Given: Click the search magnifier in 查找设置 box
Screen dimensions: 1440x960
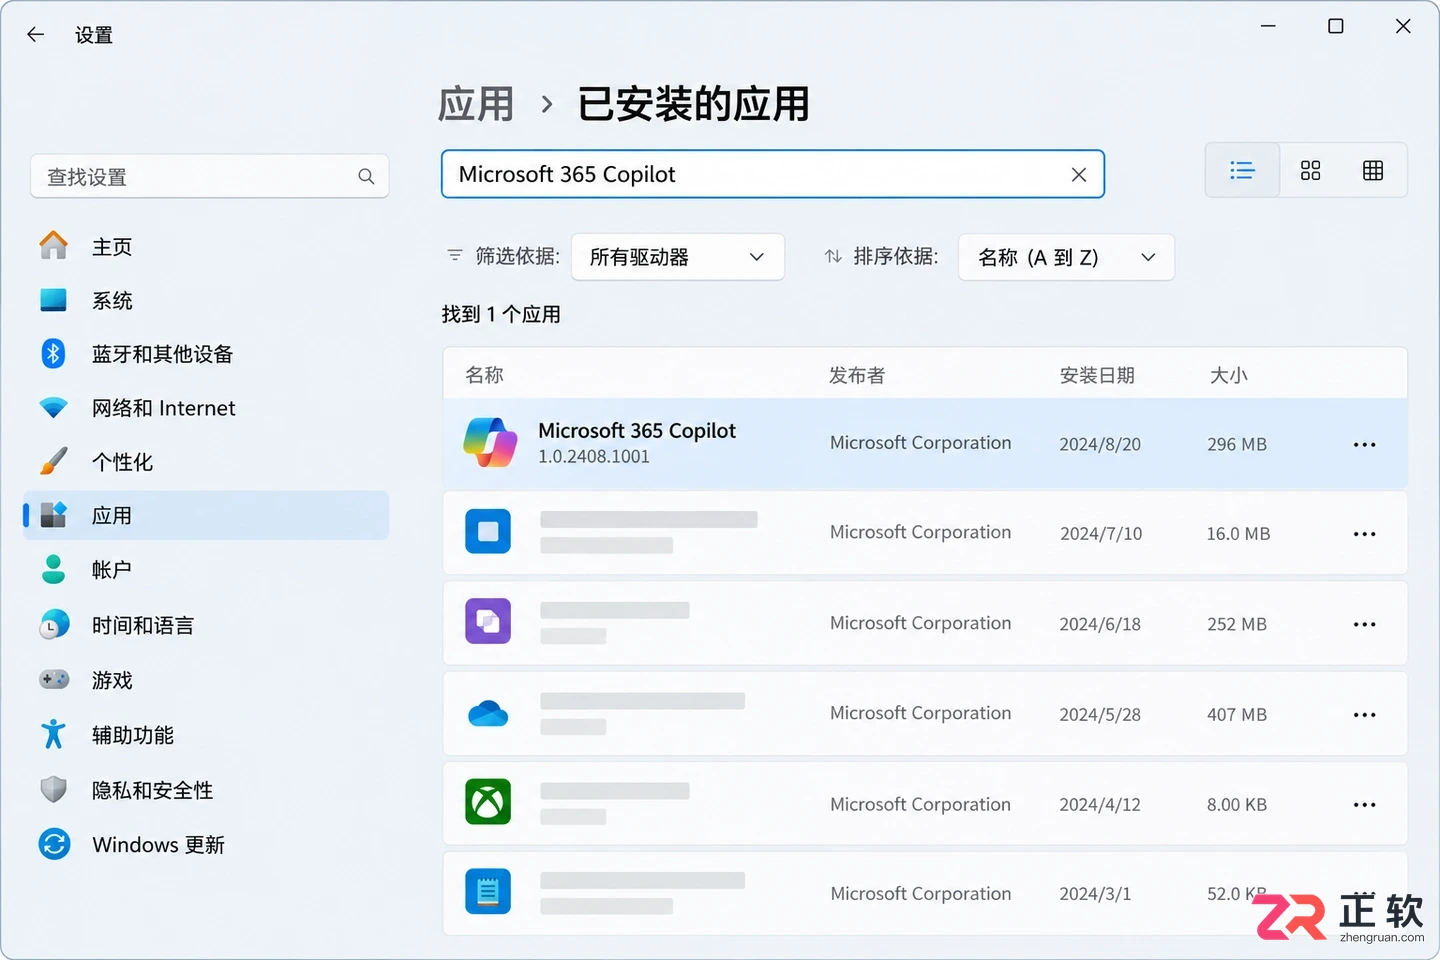Looking at the screenshot, I should click(366, 177).
